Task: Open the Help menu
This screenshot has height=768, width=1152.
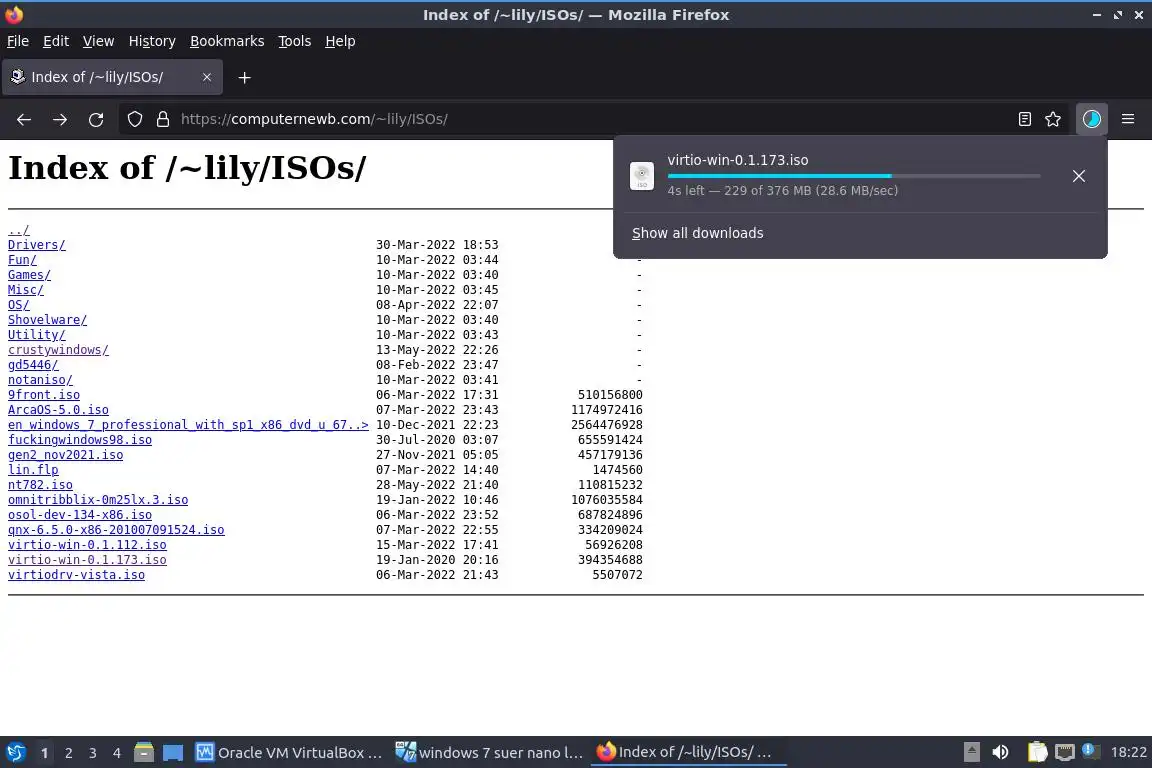Action: coord(340,41)
